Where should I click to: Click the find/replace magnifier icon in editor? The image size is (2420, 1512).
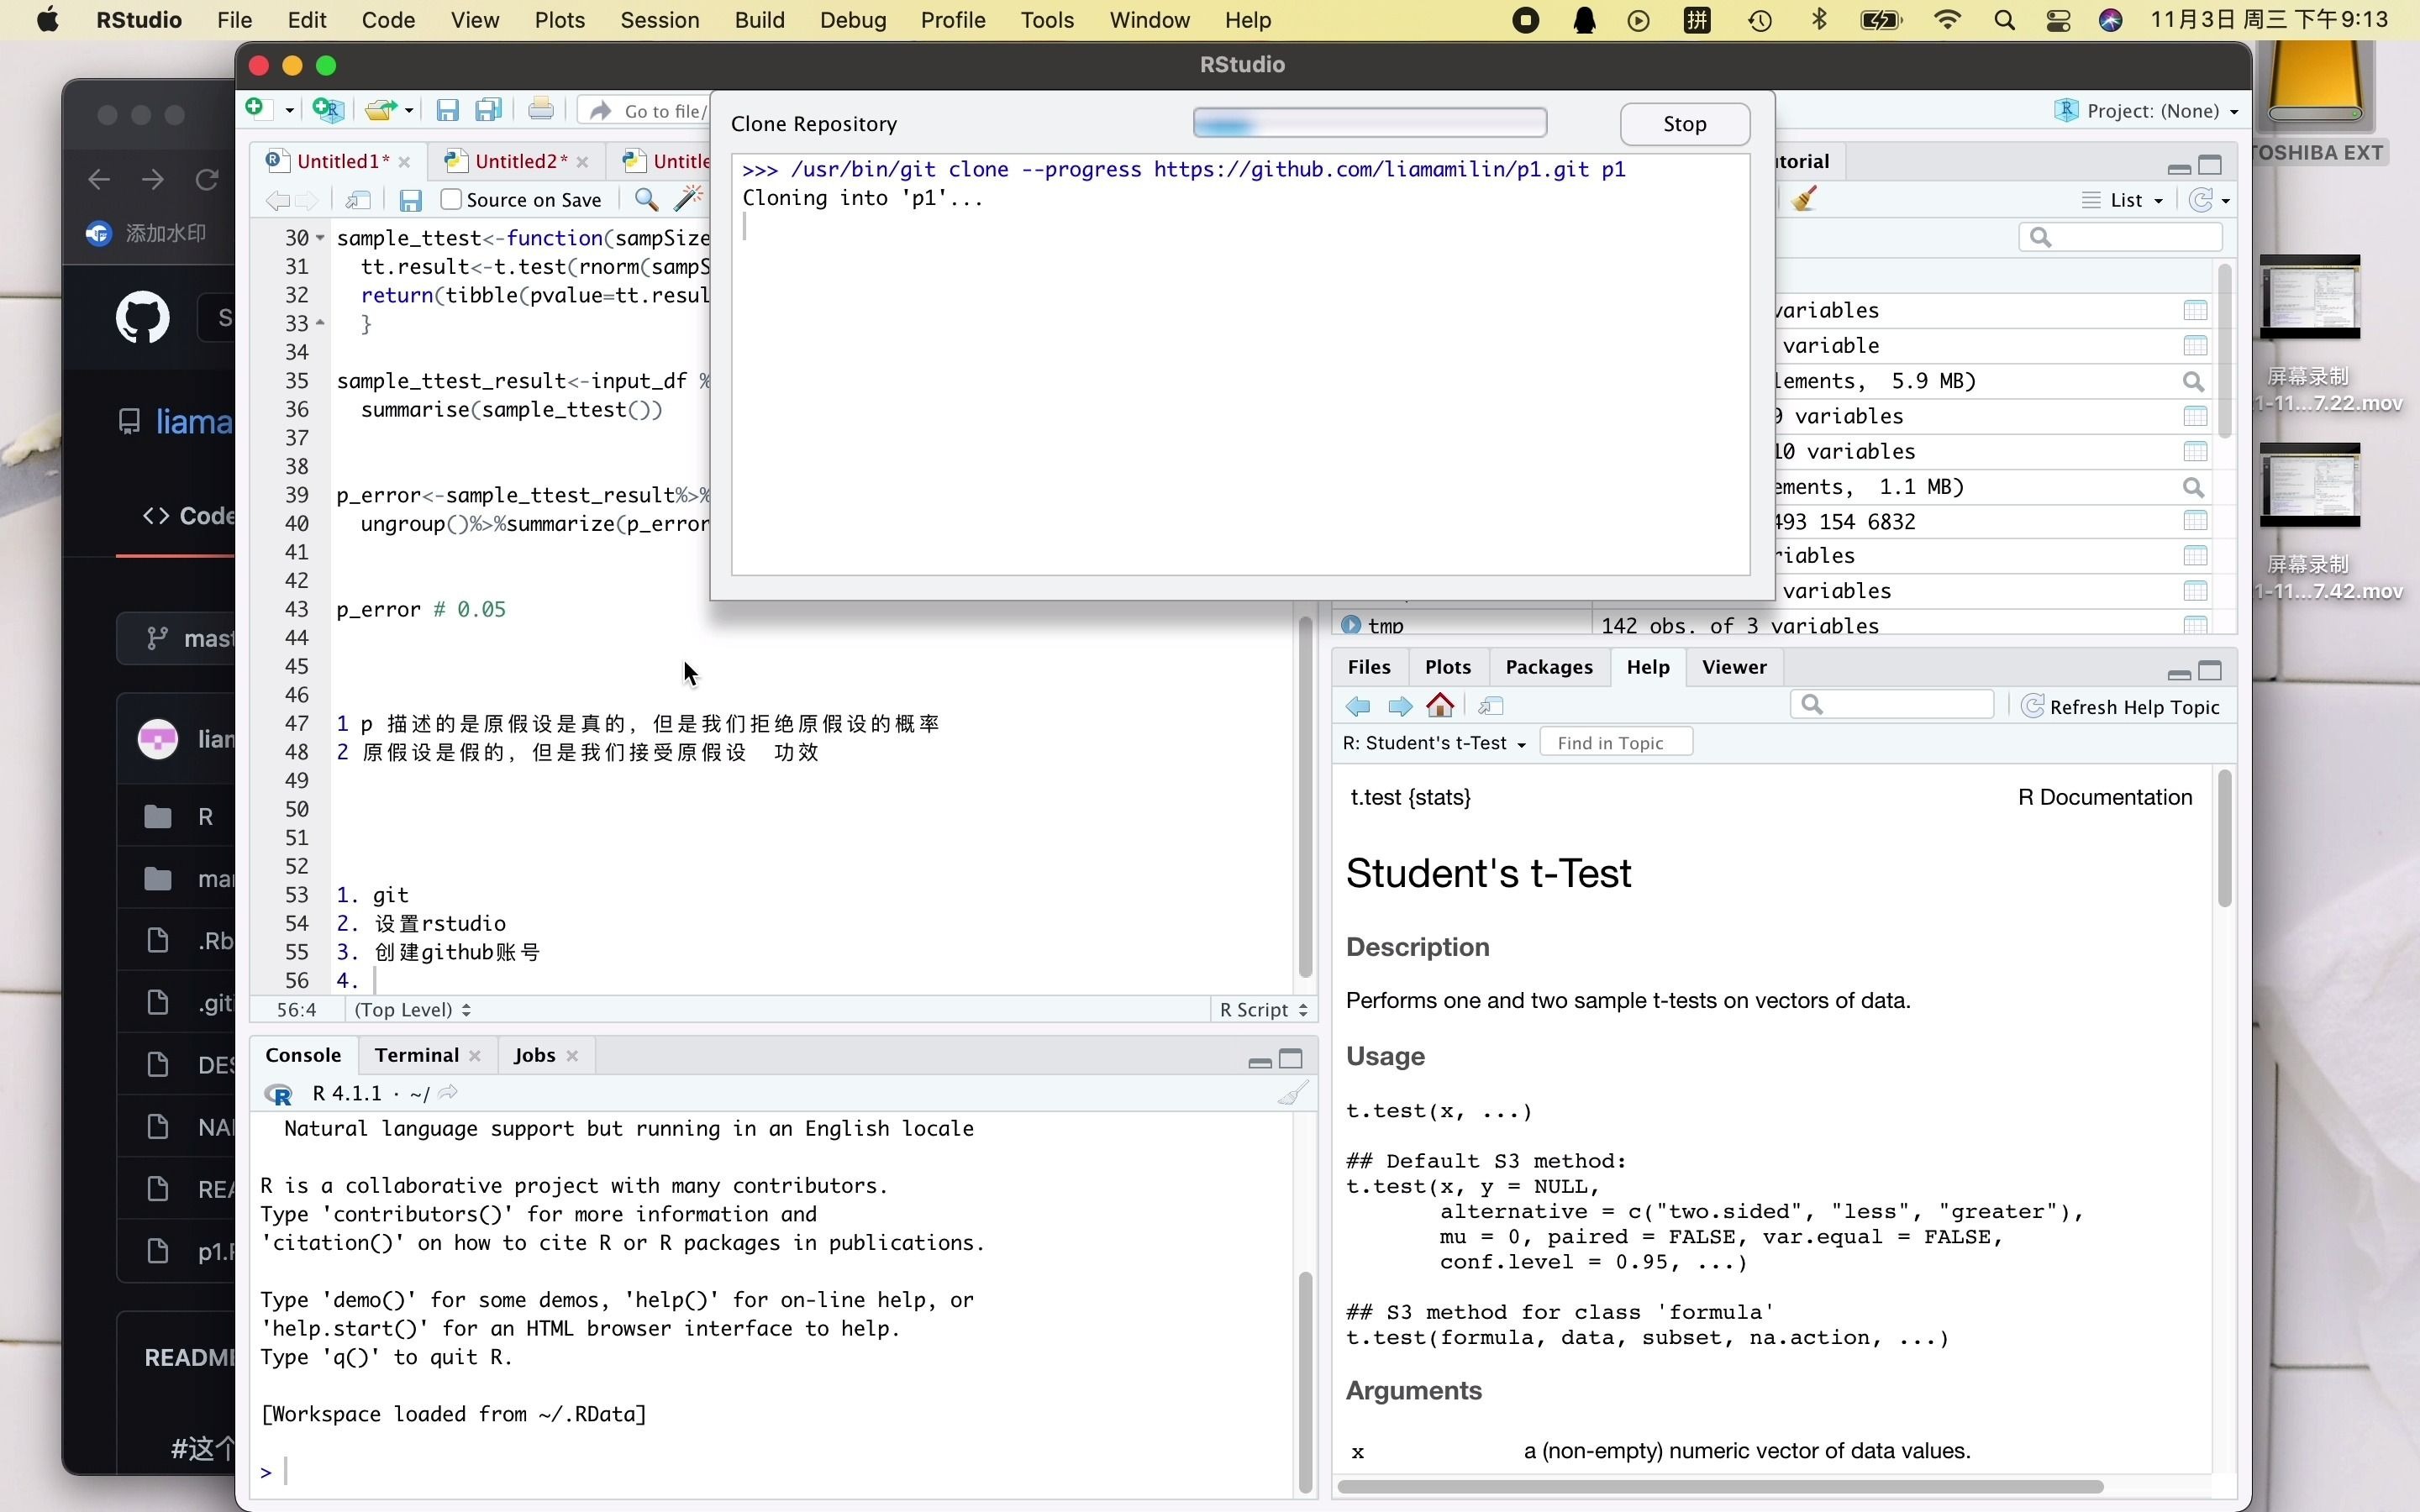(646, 200)
